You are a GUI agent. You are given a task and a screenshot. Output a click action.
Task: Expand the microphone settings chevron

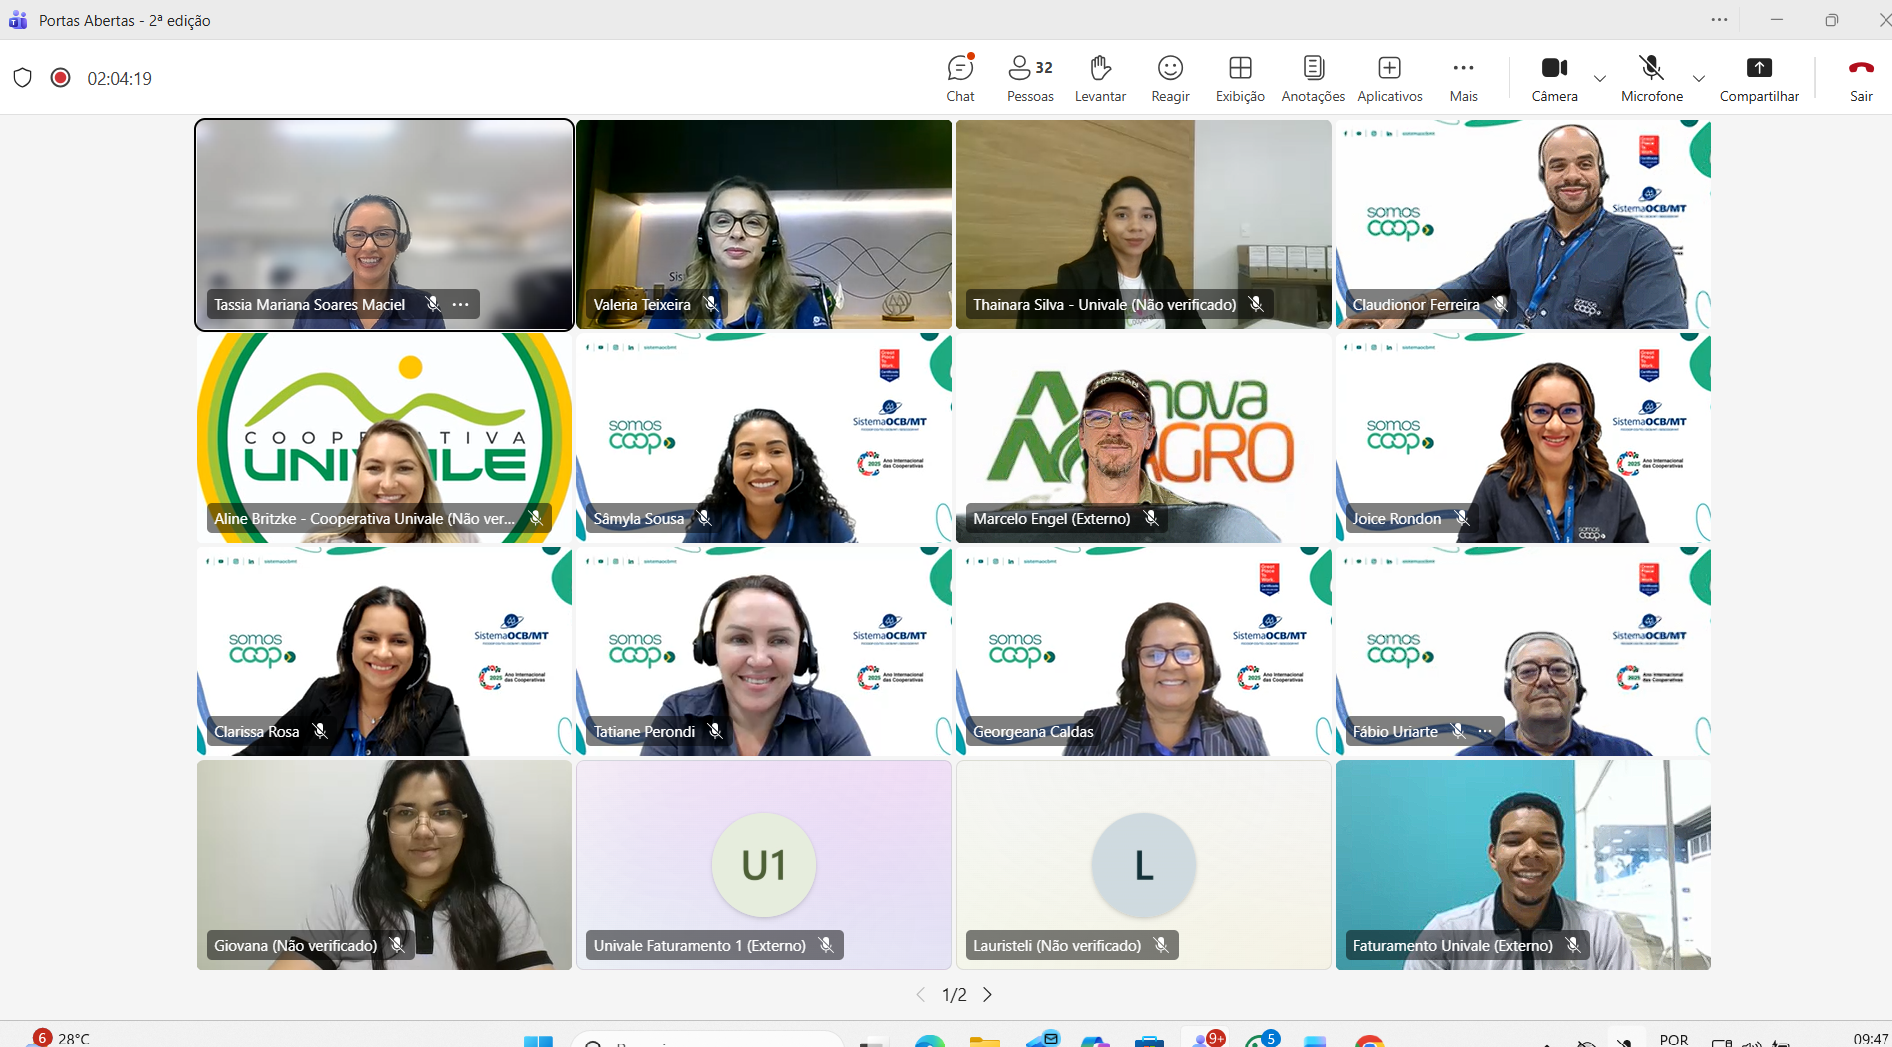click(1698, 80)
